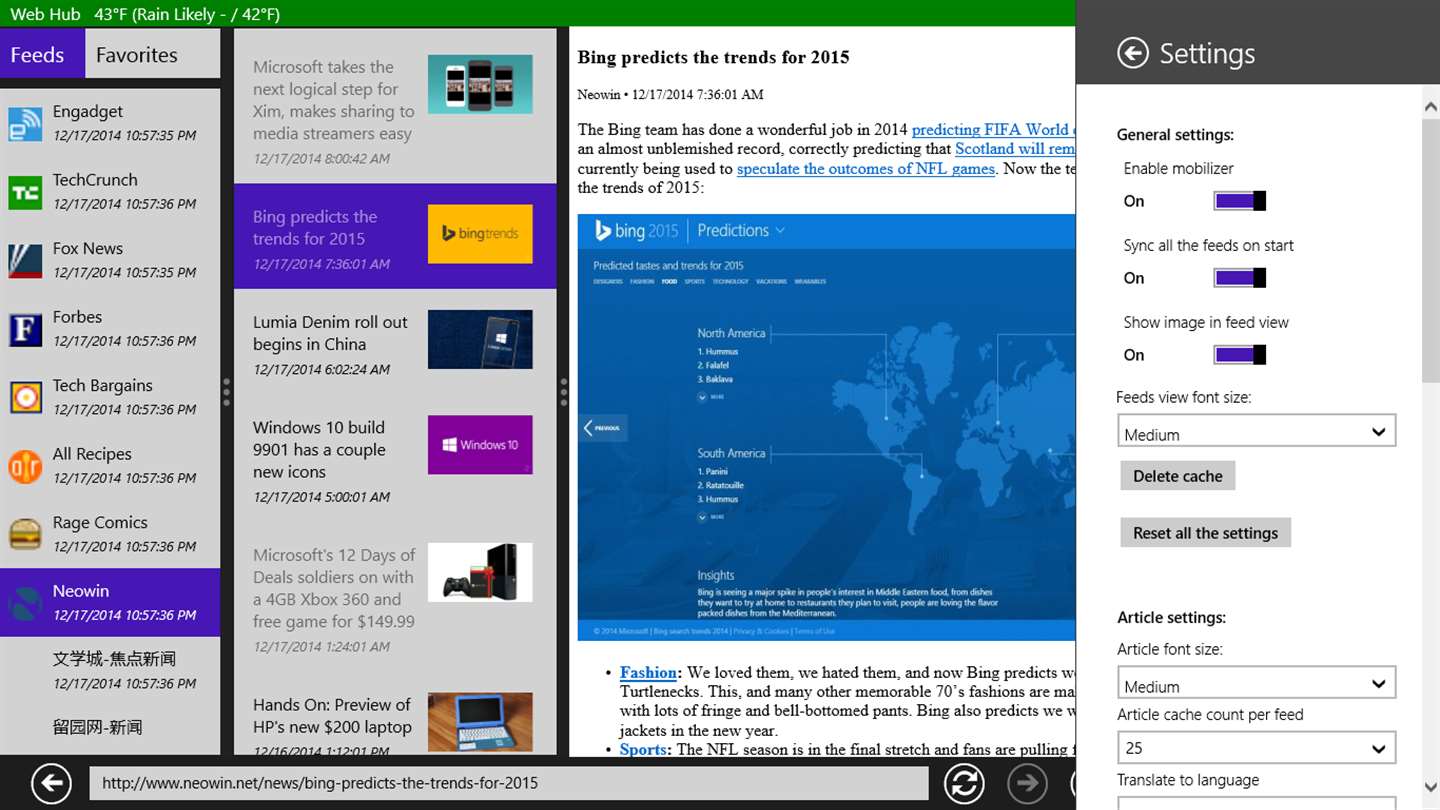Click the Xim article thumbnail with phones

(x=480, y=84)
